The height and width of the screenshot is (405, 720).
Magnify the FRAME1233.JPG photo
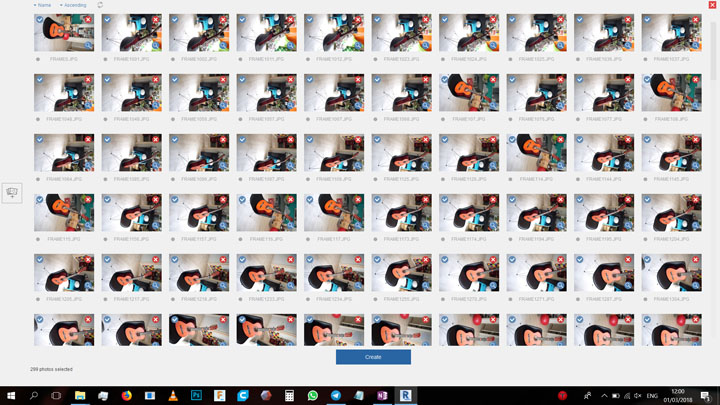(x=291, y=286)
